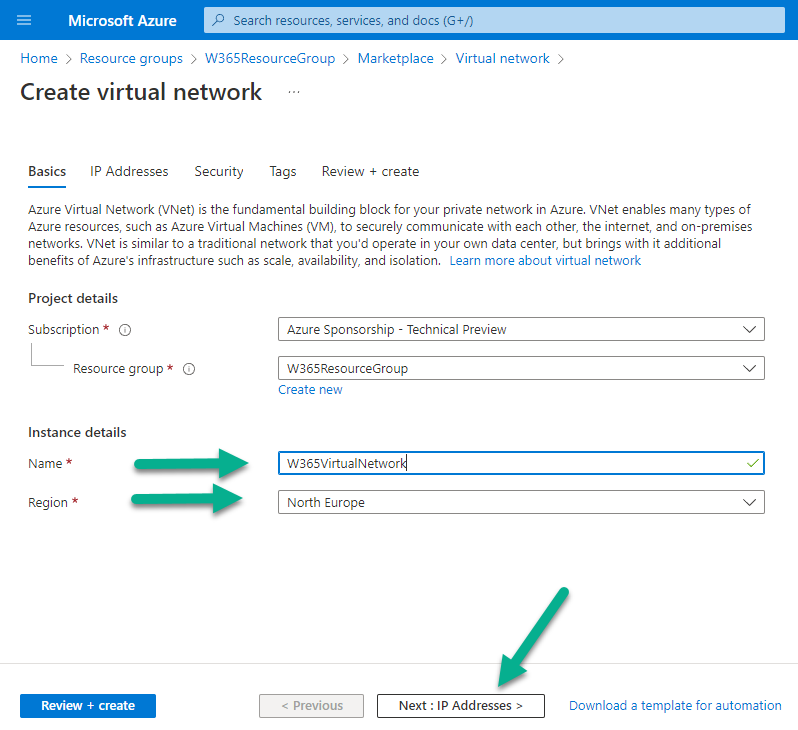Open Learn more about virtual network
This screenshot has width=798, height=730.
(x=545, y=261)
